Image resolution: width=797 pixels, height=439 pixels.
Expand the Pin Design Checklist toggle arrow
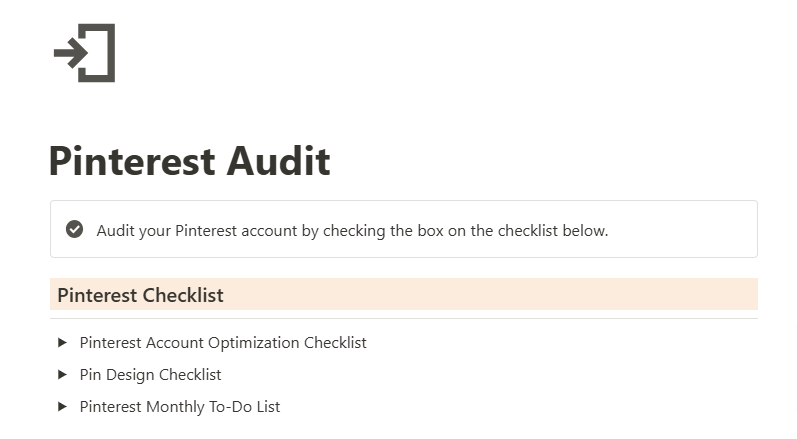62,374
